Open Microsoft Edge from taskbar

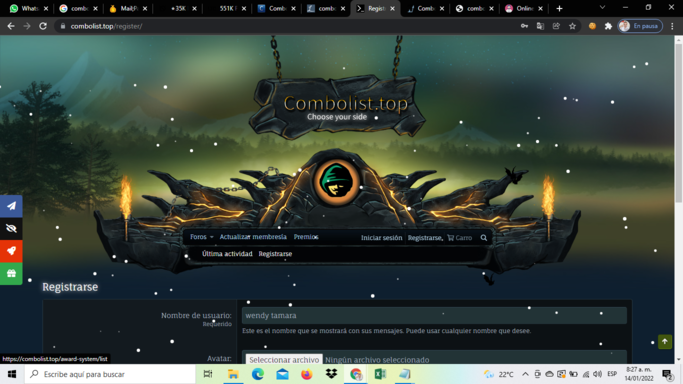[258, 374]
